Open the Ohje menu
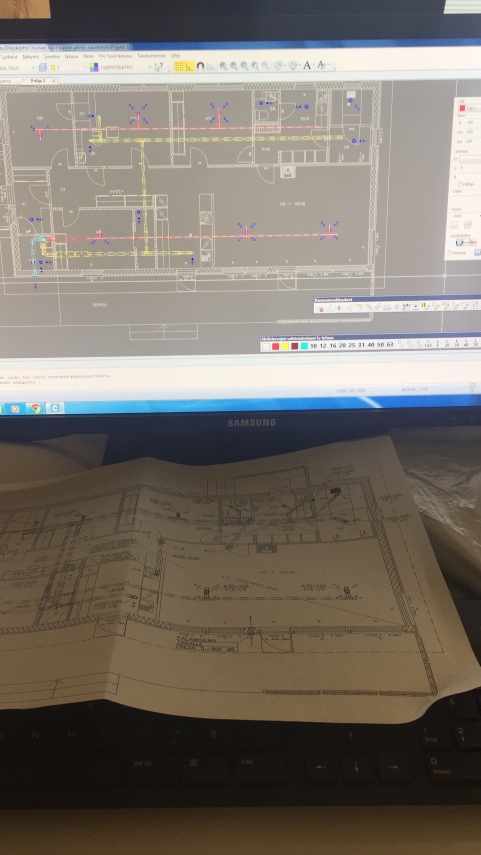The width and height of the screenshot is (481, 855). [x=176, y=56]
